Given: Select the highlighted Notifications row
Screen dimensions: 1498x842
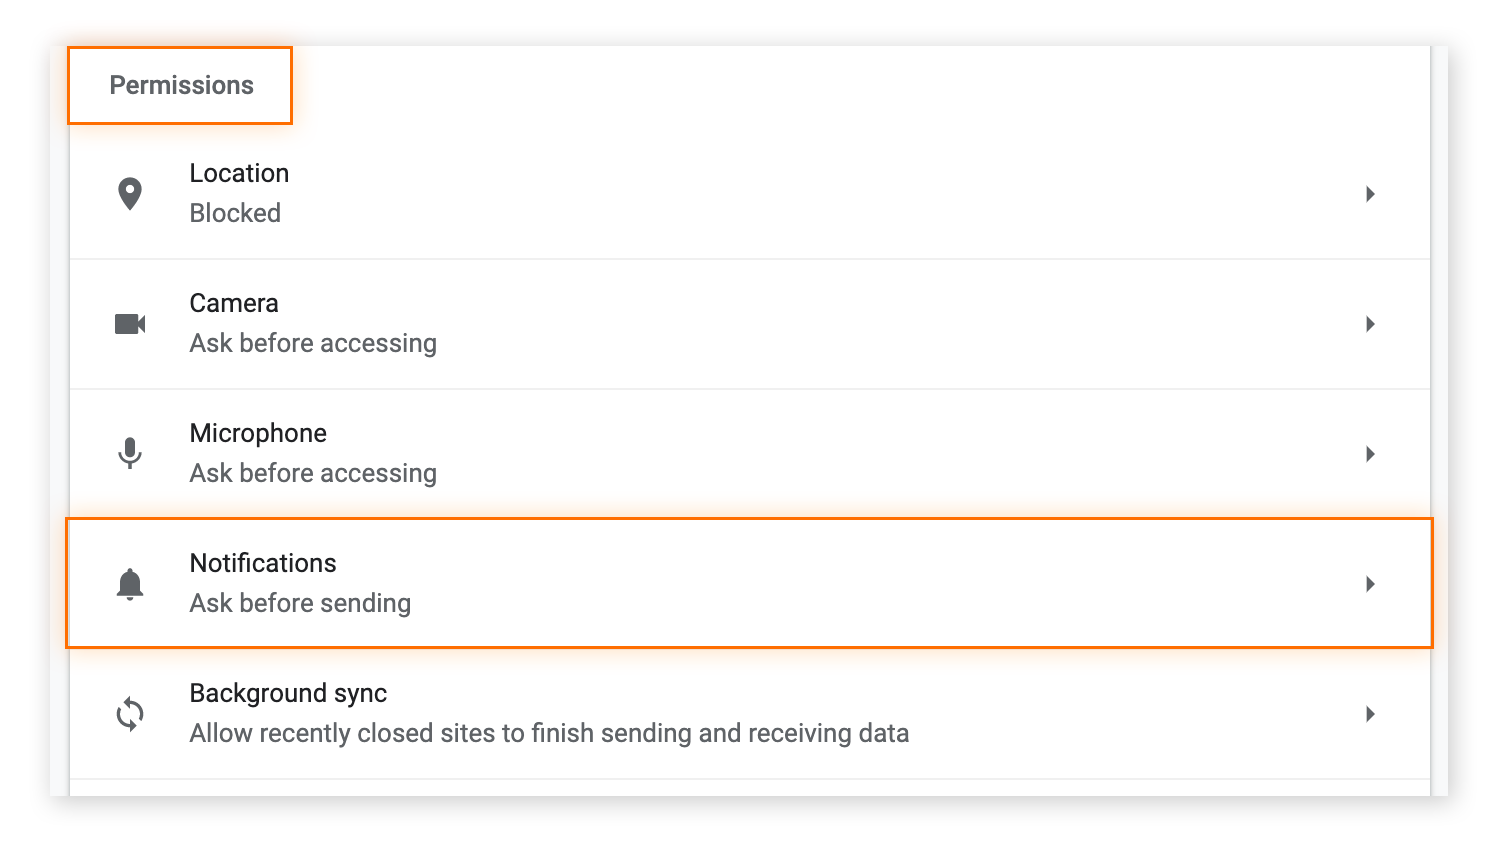Looking at the screenshot, I should [x=700, y=584].
